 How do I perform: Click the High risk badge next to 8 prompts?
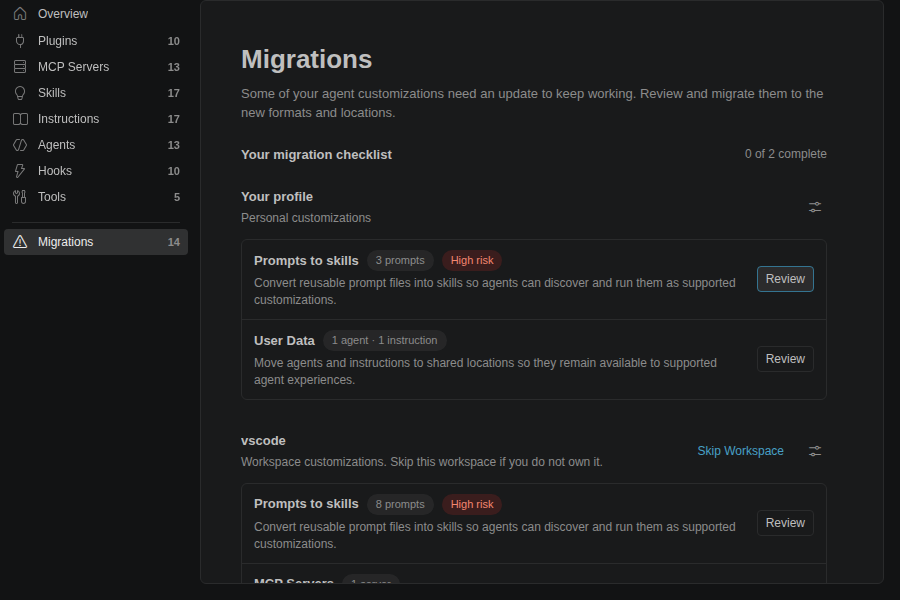(472, 505)
